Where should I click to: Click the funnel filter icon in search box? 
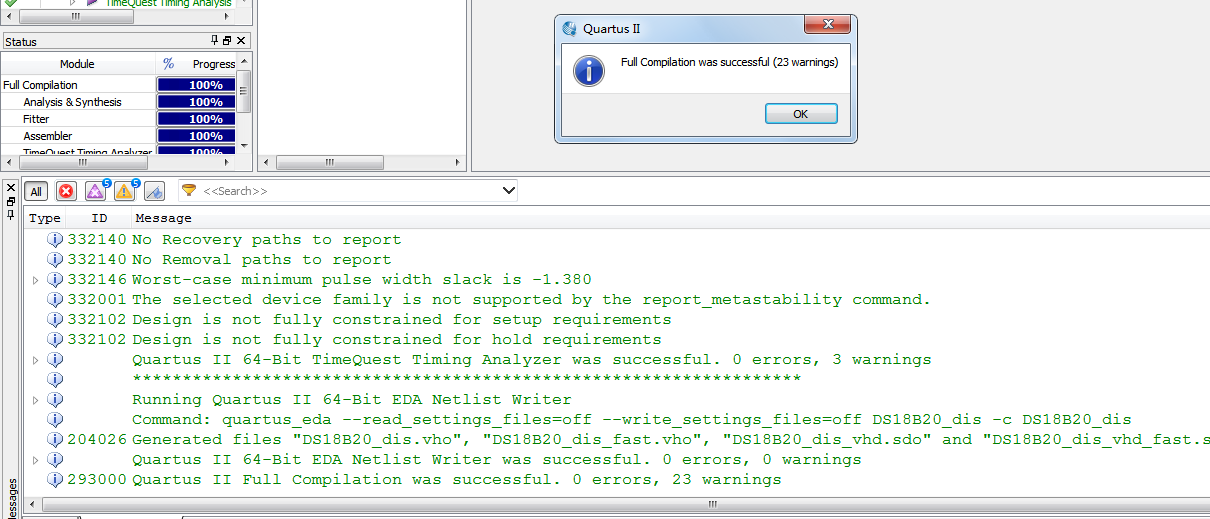click(x=189, y=190)
